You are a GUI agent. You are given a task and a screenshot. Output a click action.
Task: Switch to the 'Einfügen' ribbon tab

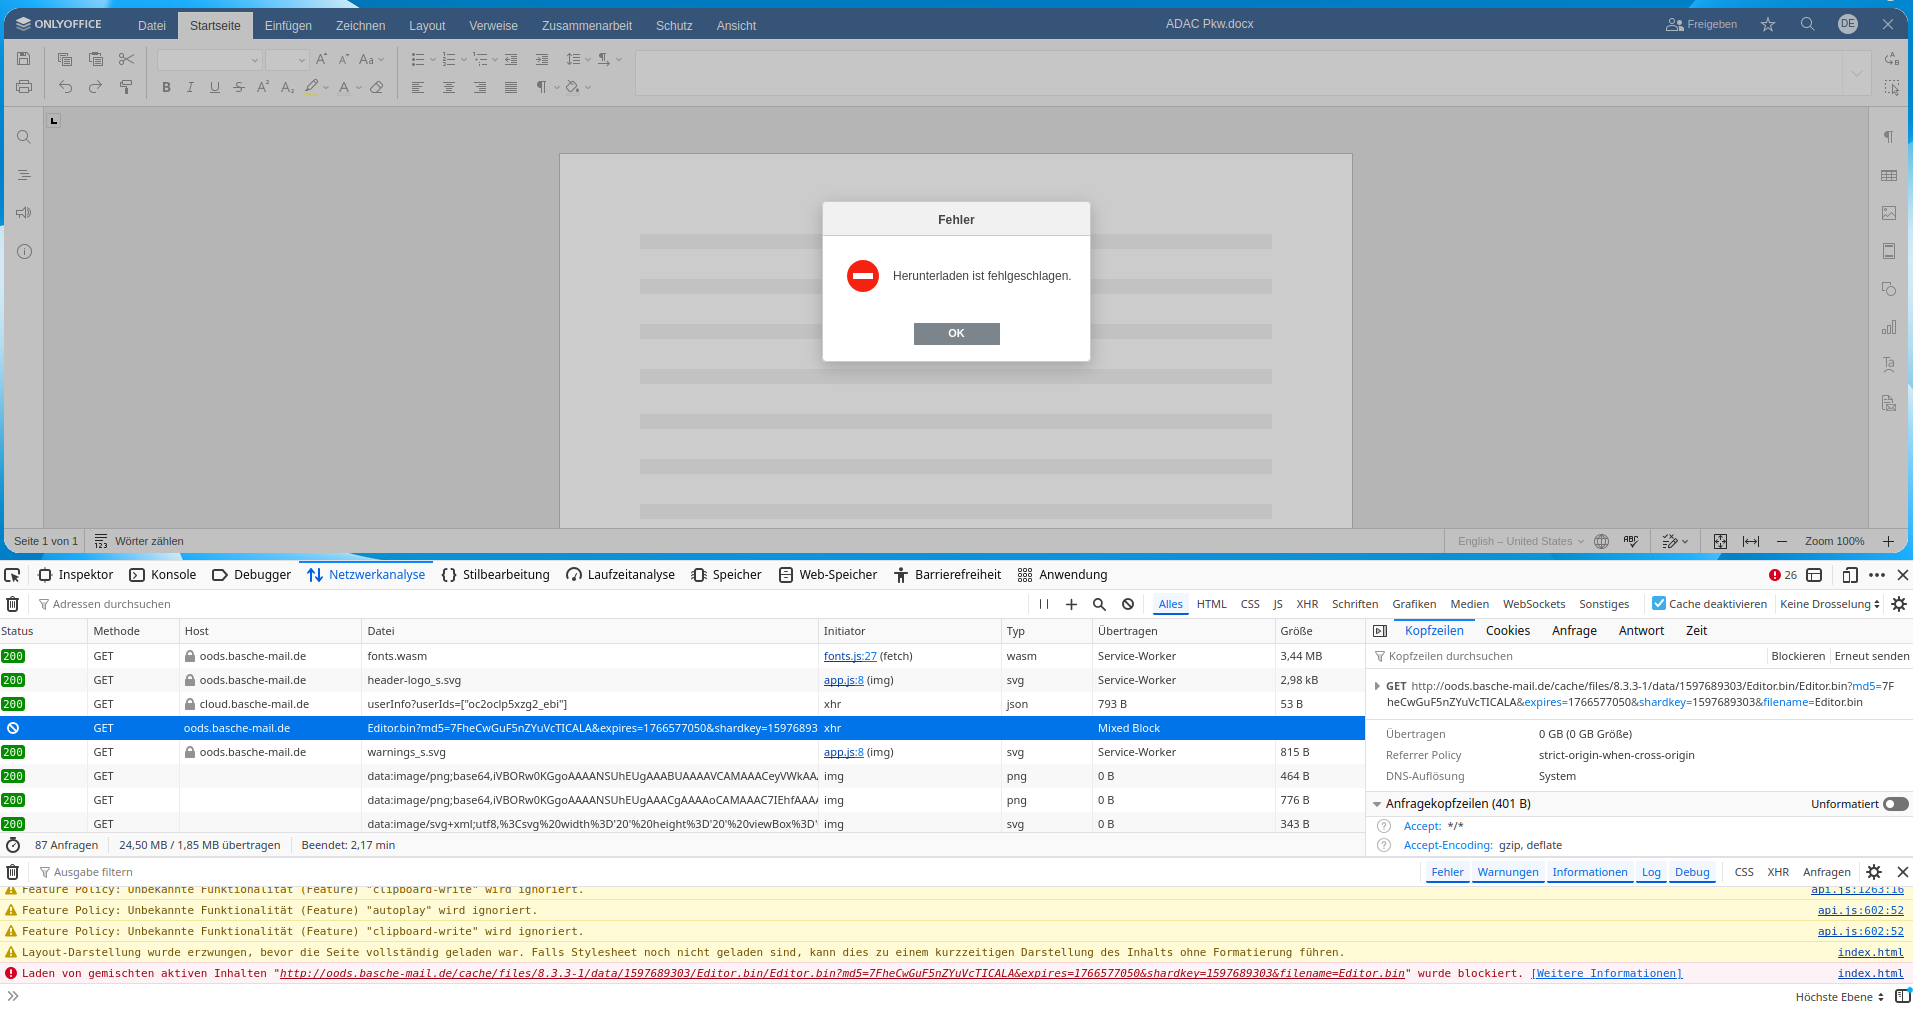[x=288, y=26]
